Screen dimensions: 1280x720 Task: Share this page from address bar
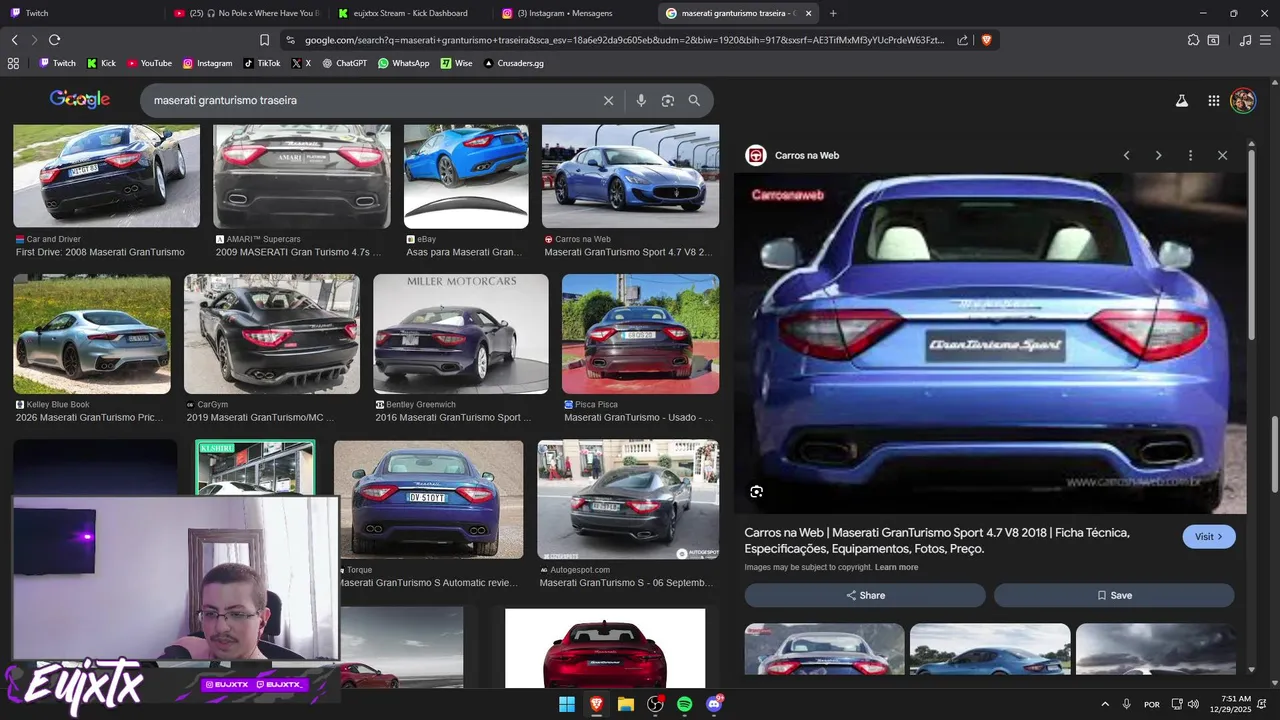962,40
